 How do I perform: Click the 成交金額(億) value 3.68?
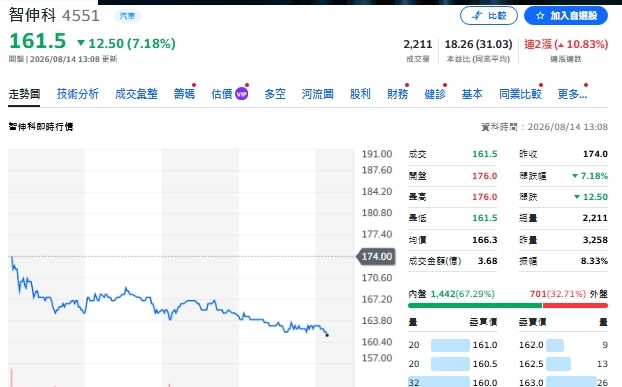click(x=488, y=261)
